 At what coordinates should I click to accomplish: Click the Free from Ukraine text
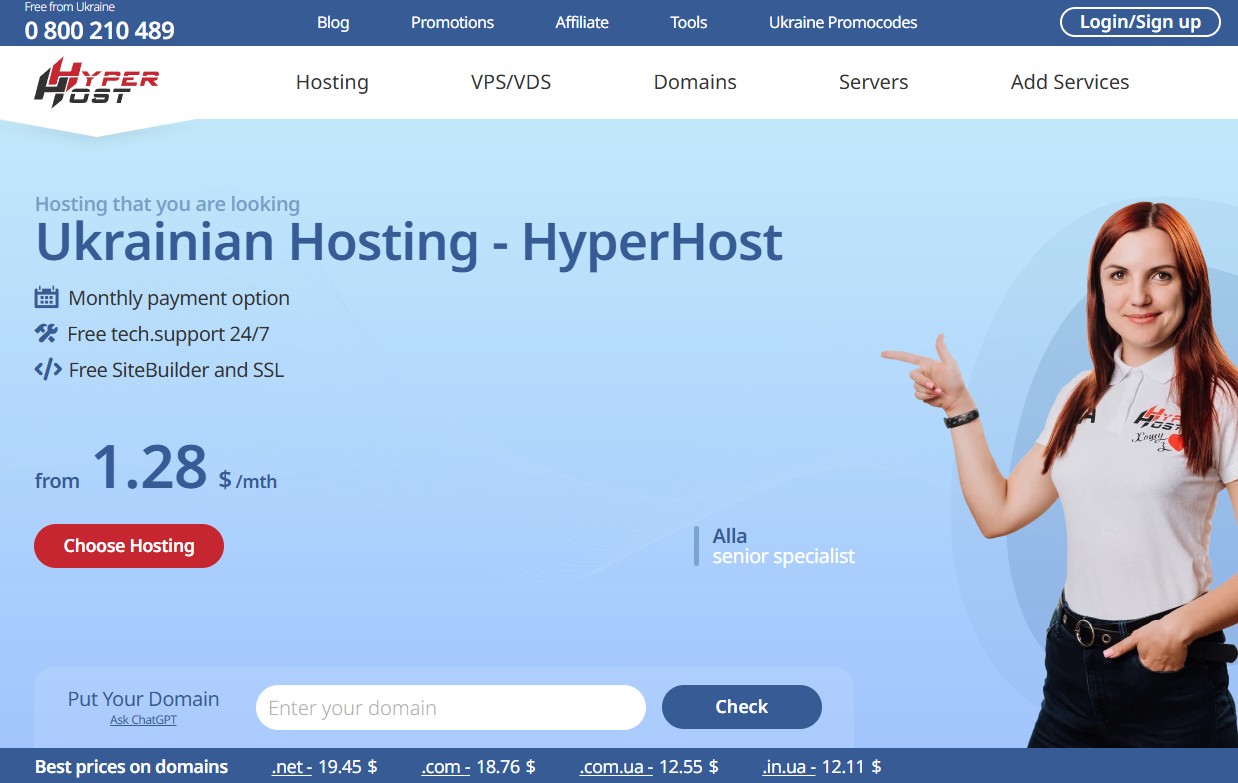(70, 7)
